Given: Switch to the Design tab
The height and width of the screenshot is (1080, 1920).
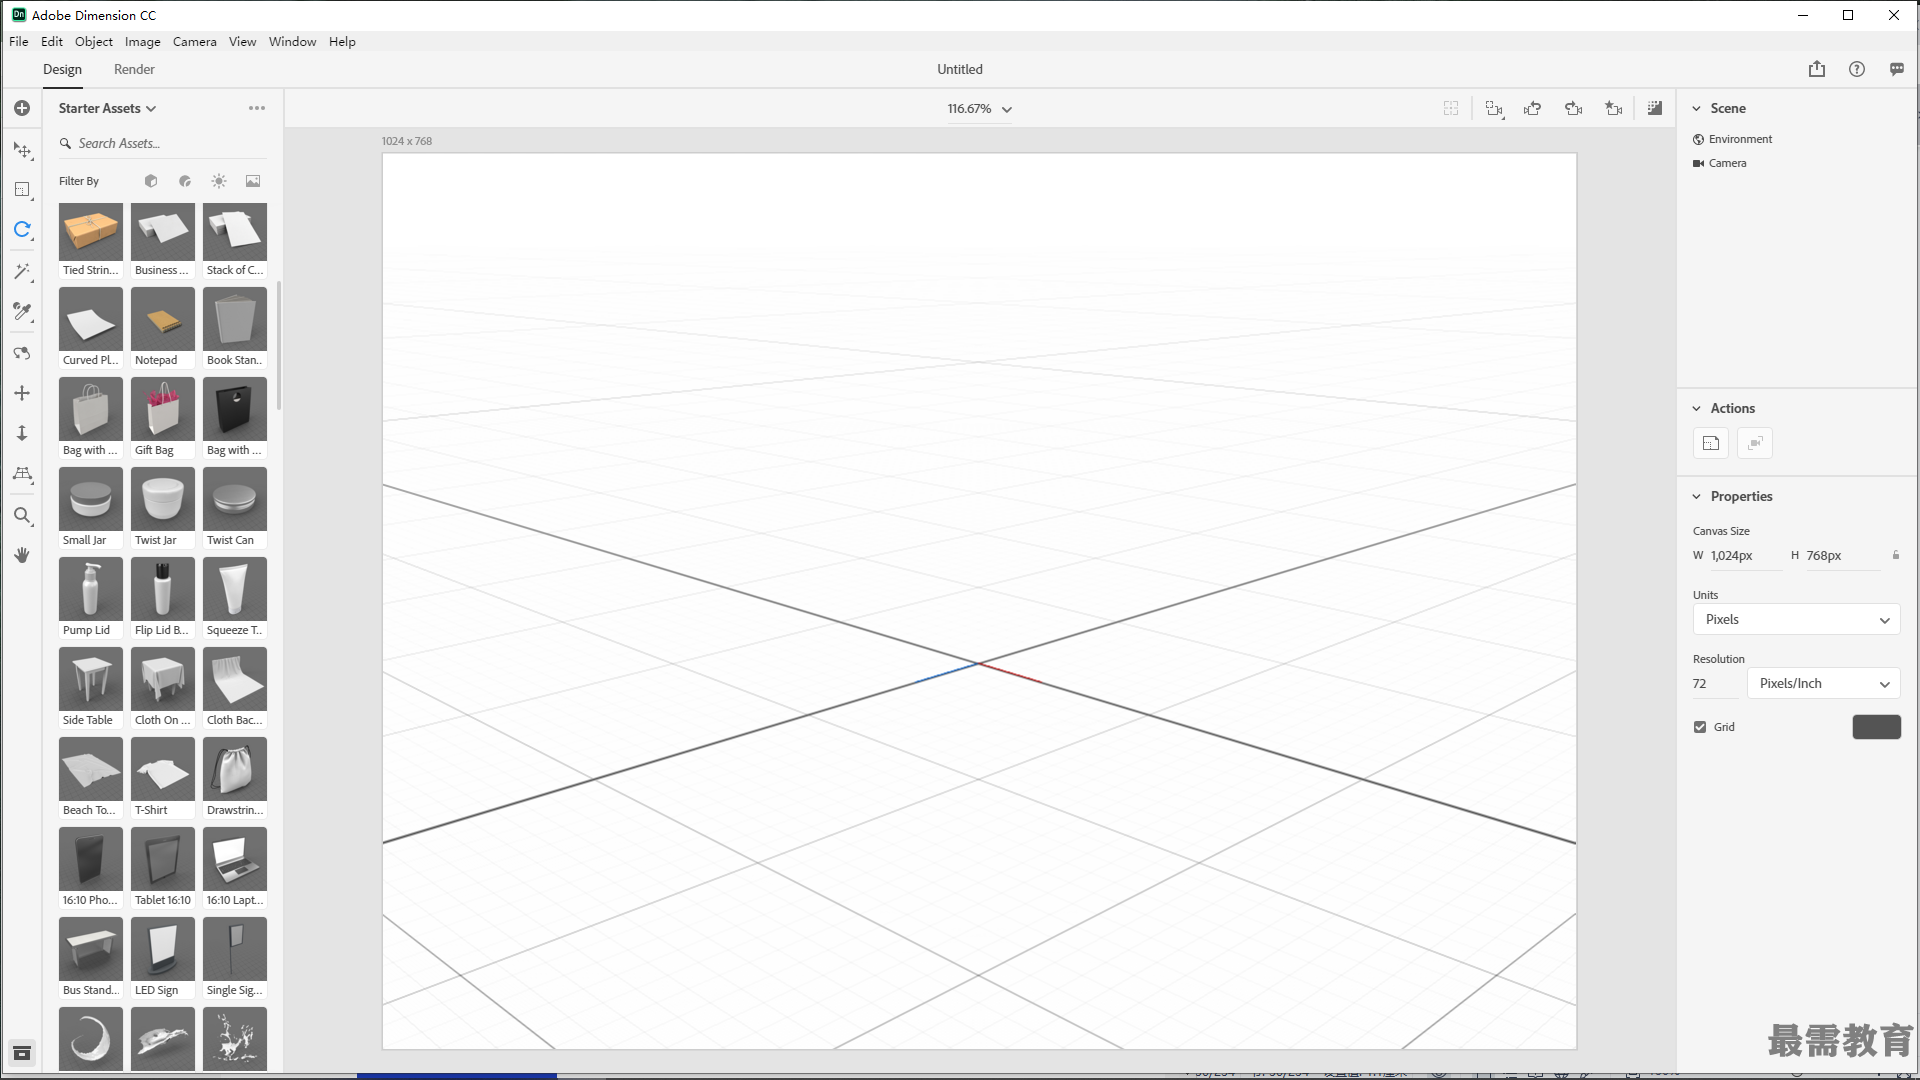Looking at the screenshot, I should 62,69.
